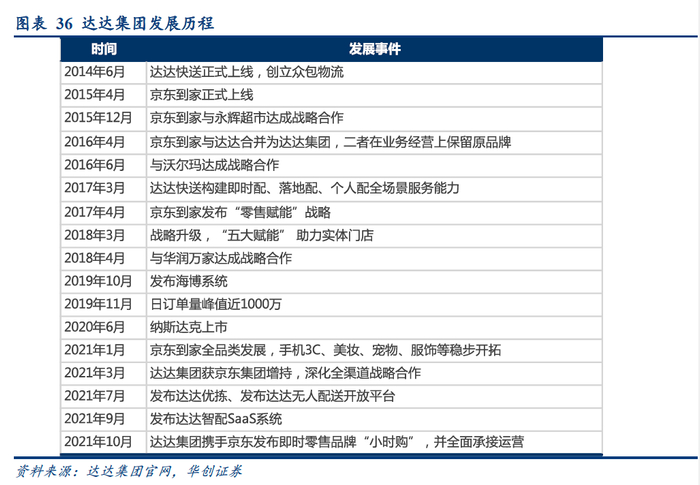This screenshot has height=485, width=700.
Task: Select the '2020年6月' date cell
Action: [x=104, y=327]
